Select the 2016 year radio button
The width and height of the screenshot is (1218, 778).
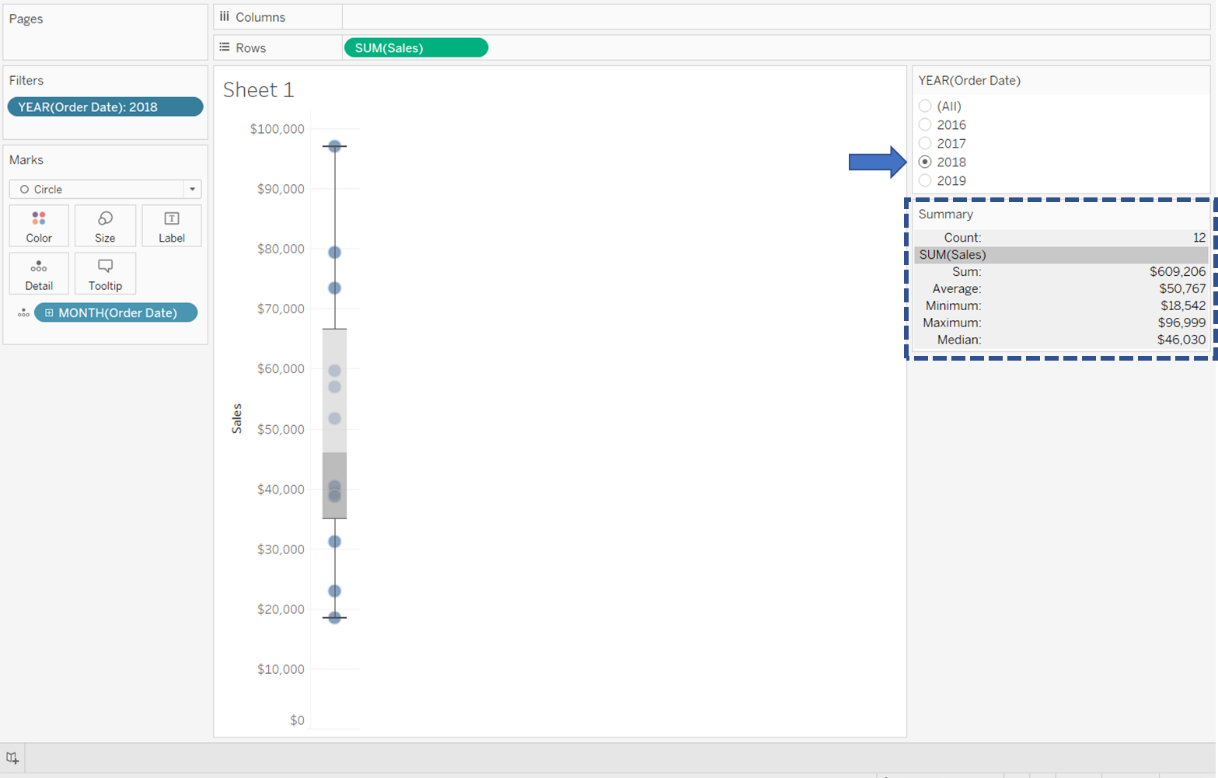[x=925, y=125]
